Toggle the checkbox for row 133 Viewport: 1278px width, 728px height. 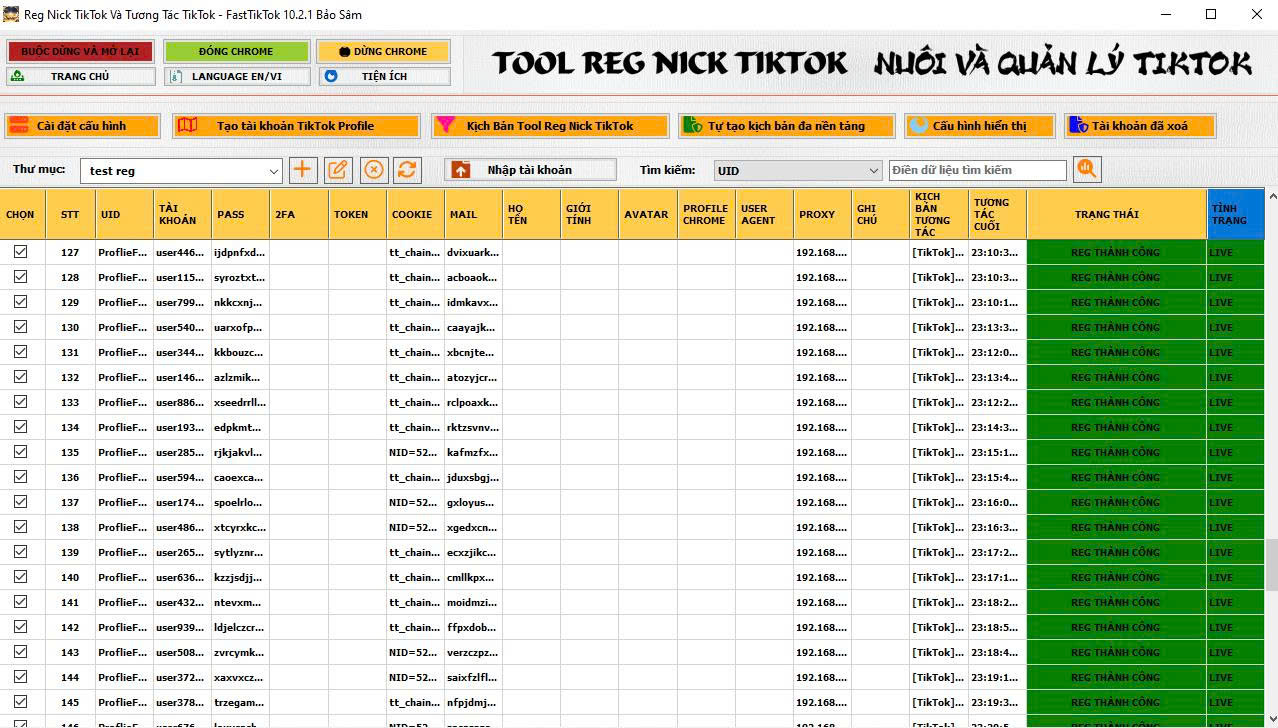[20, 402]
